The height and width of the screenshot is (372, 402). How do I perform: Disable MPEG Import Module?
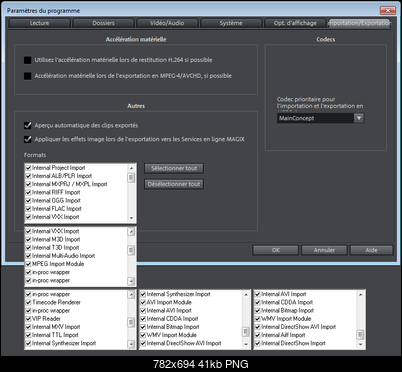click(x=29, y=264)
